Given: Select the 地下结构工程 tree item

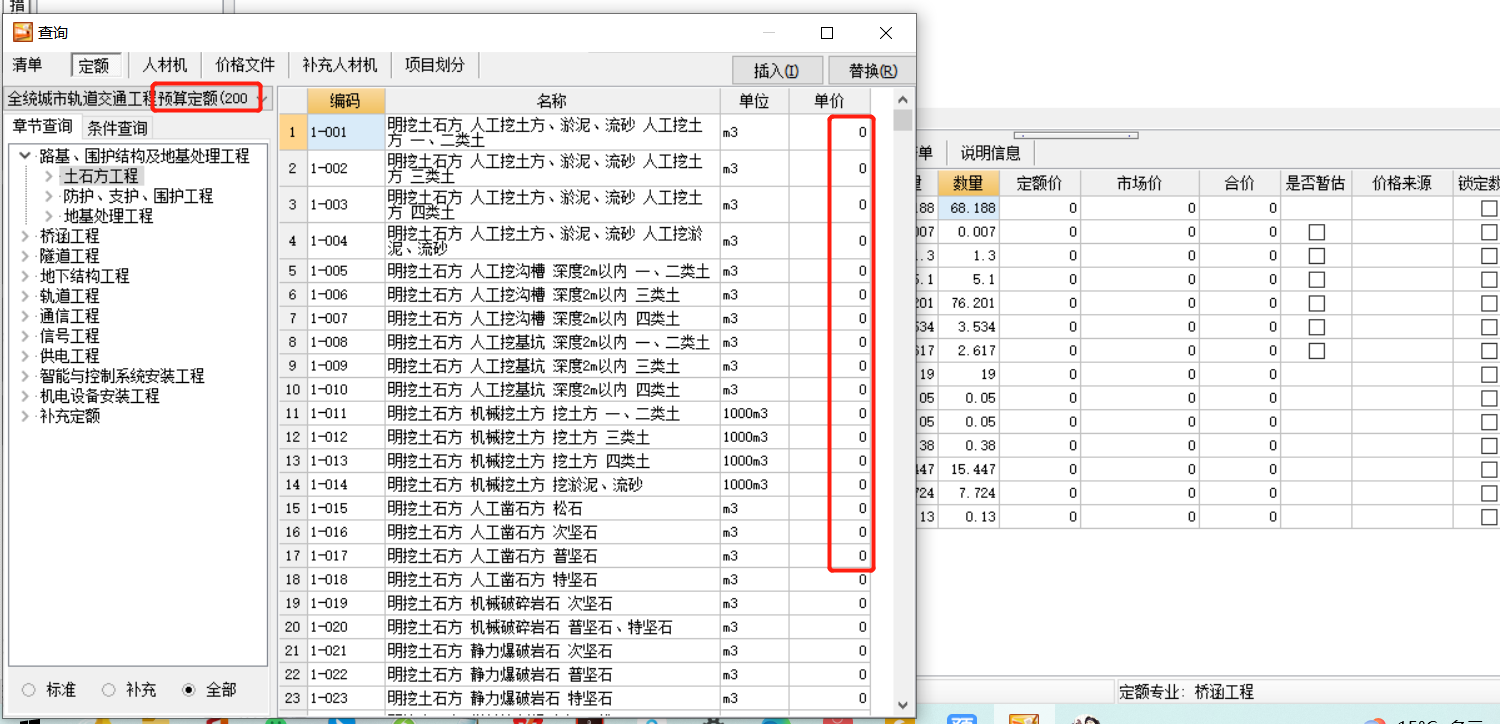Looking at the screenshot, I should coord(84,276).
